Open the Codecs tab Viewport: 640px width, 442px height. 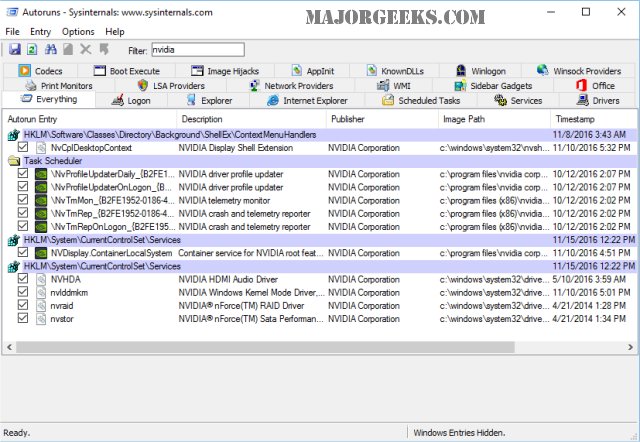coord(40,71)
